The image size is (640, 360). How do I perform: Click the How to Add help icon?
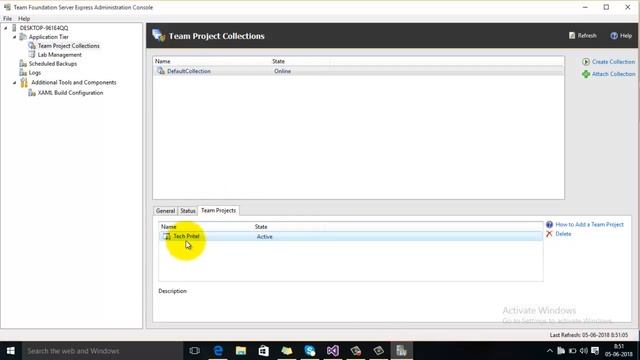tap(549, 224)
